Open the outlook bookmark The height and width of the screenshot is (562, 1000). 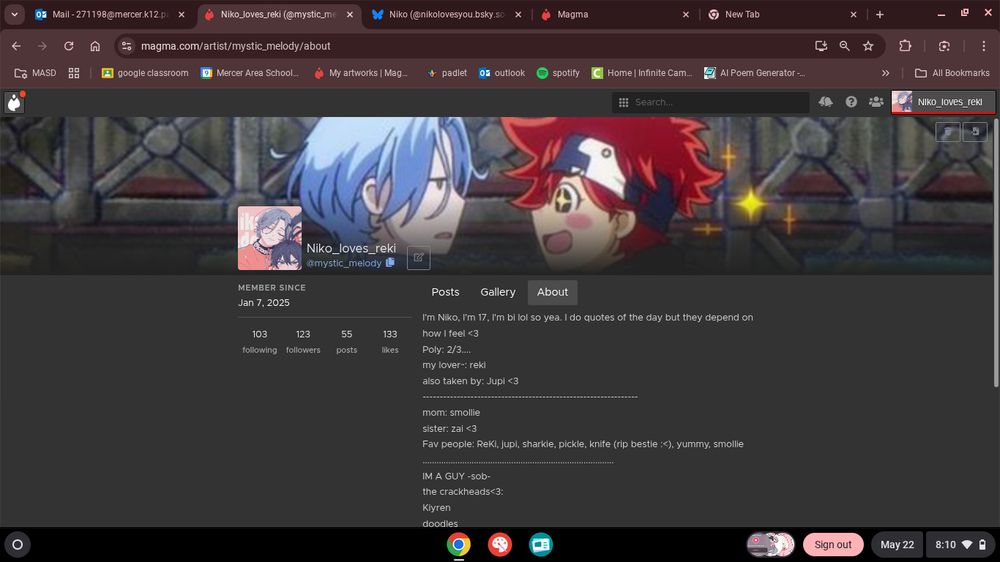(x=502, y=73)
